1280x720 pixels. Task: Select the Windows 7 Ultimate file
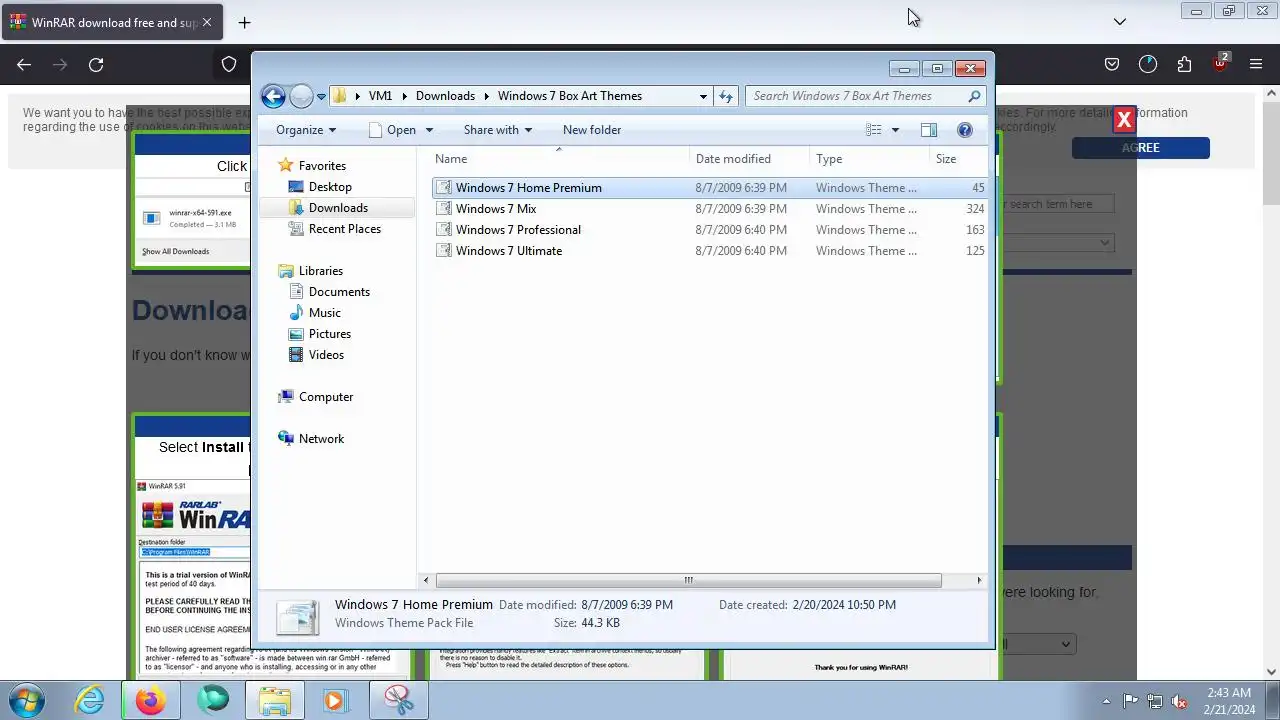[x=710, y=251]
